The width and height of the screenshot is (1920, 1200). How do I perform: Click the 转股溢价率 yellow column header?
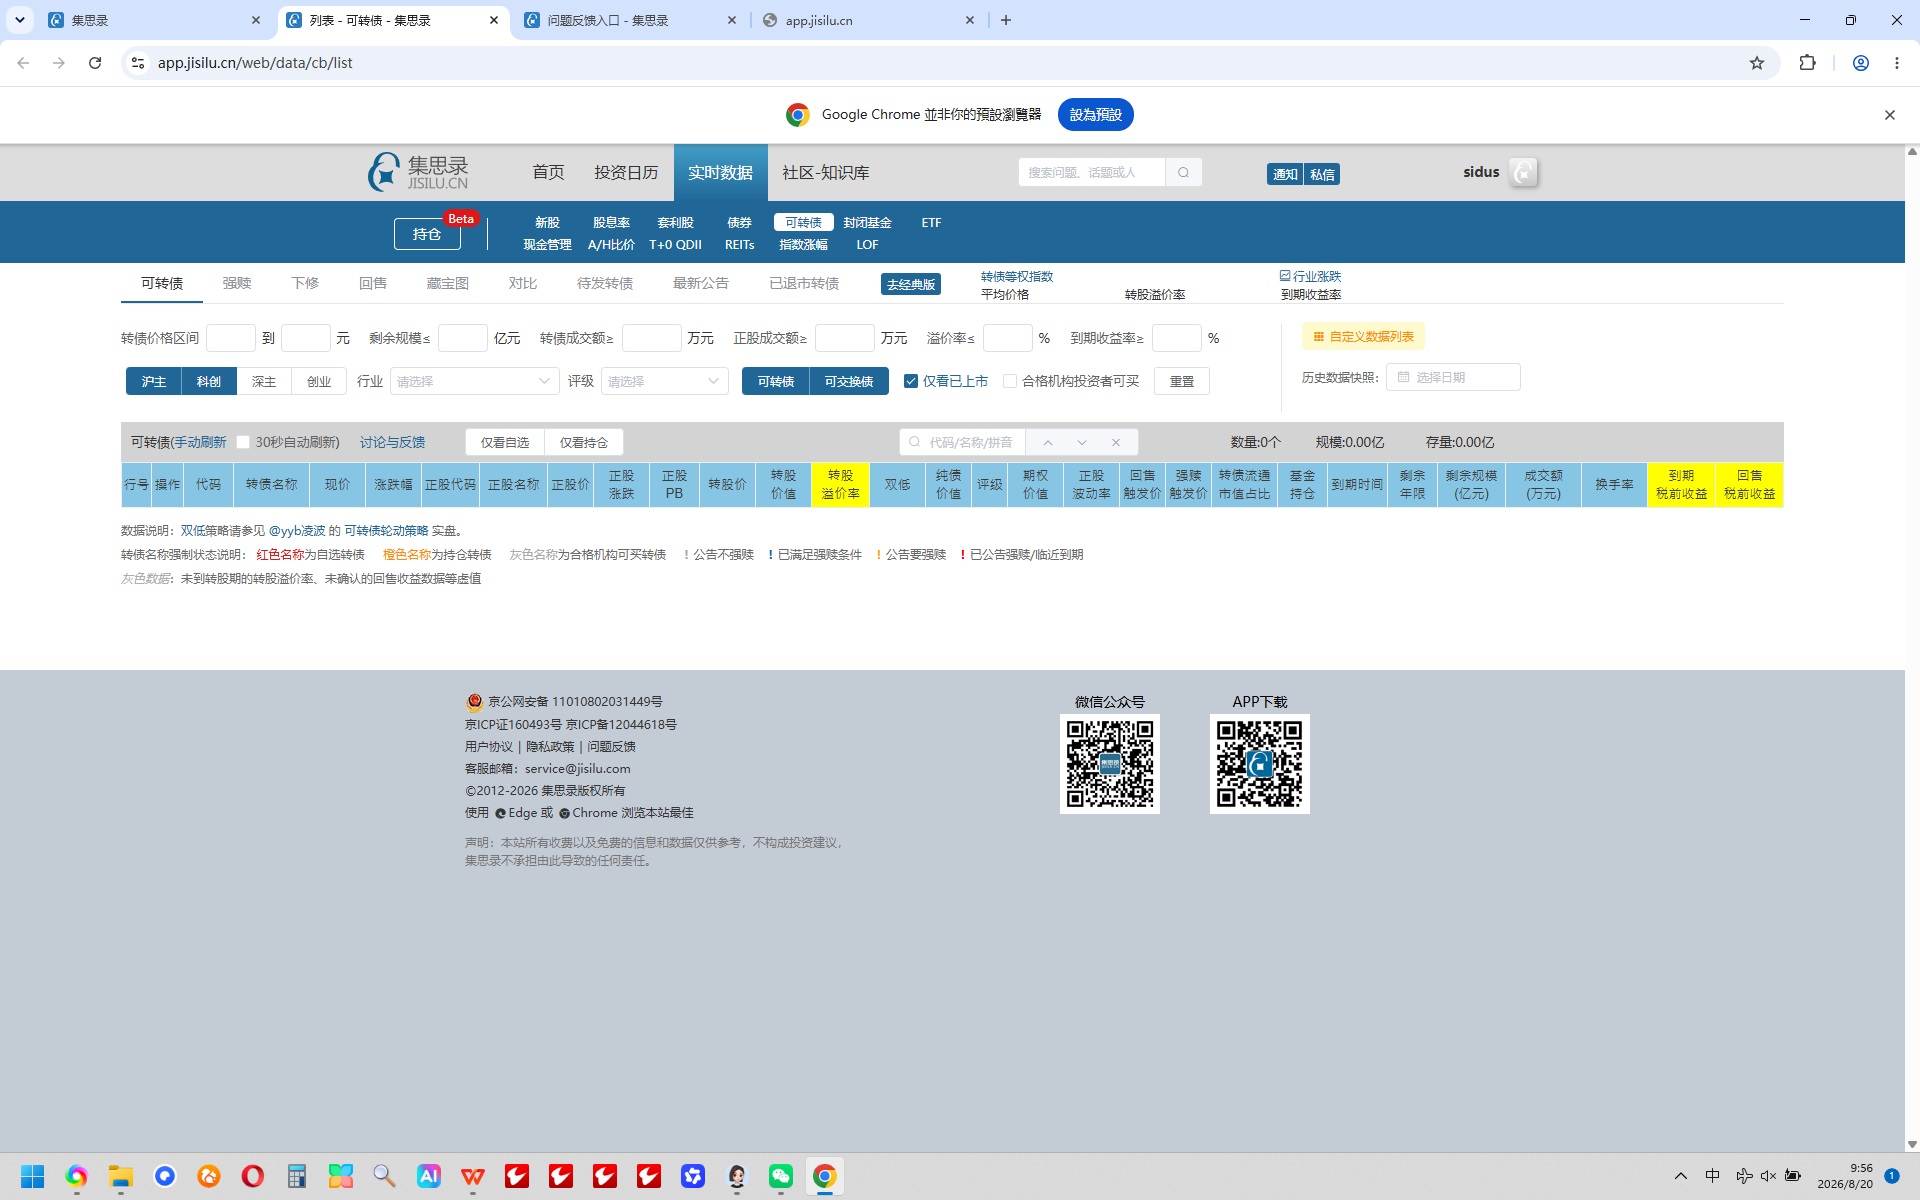841,484
